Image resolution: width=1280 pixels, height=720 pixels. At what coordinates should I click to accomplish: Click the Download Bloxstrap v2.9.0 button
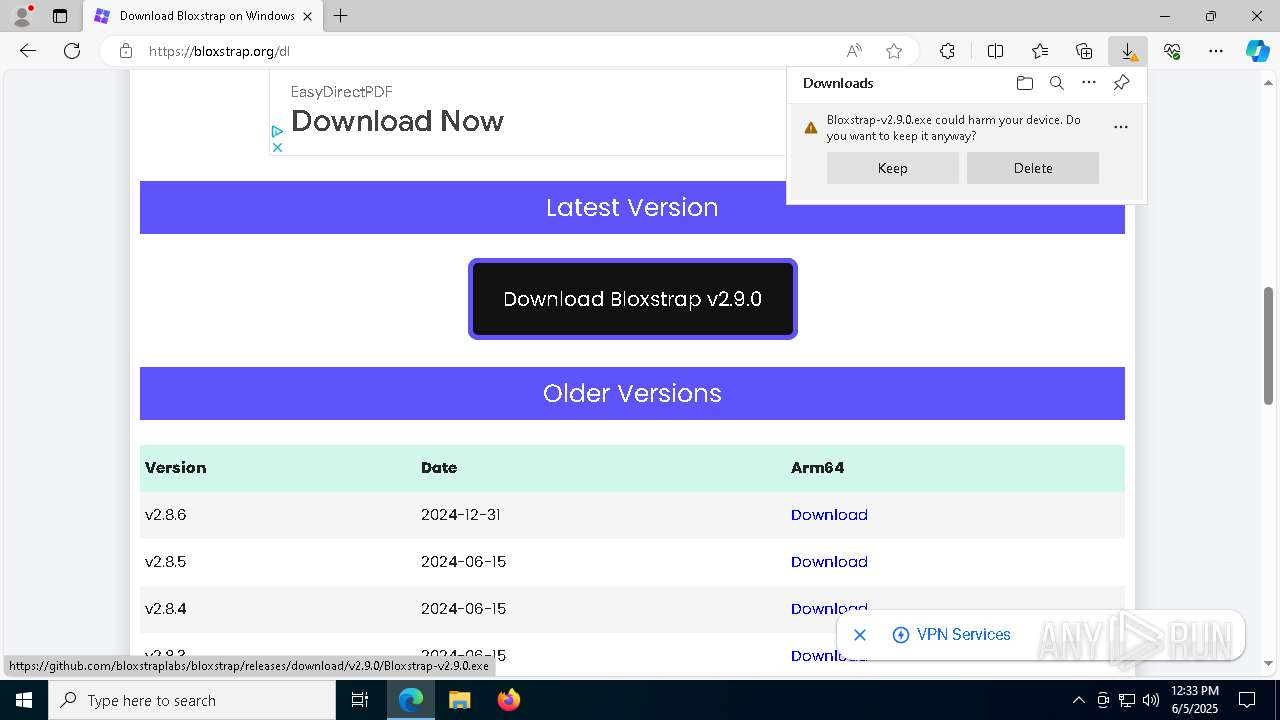pyautogui.click(x=633, y=299)
